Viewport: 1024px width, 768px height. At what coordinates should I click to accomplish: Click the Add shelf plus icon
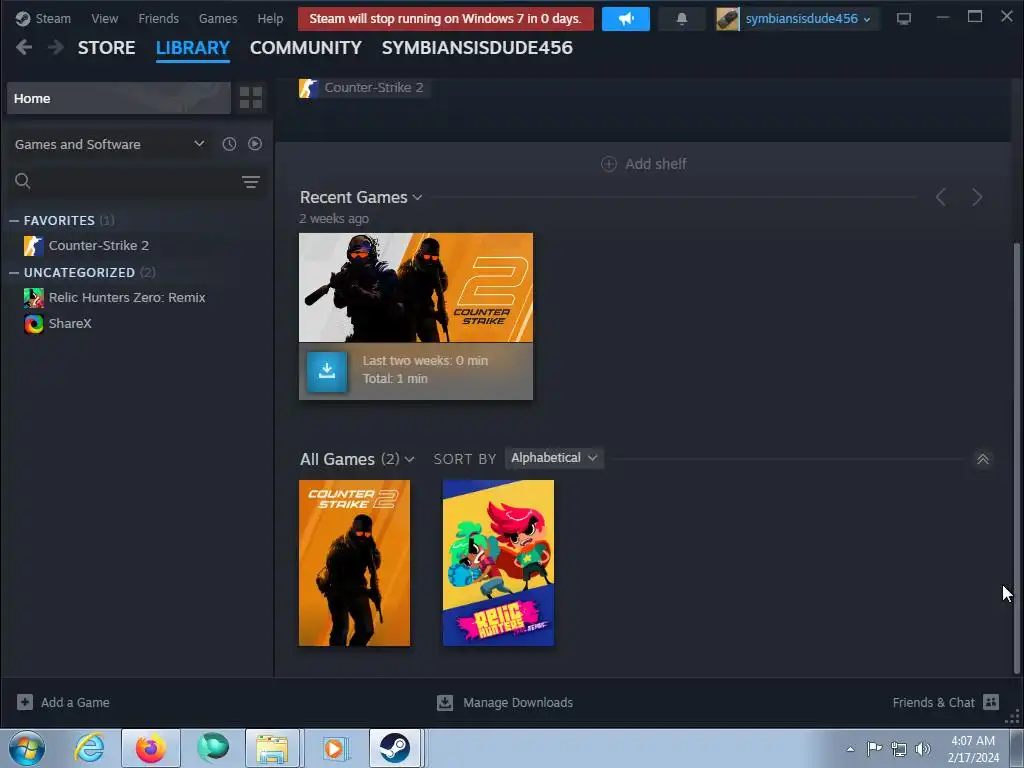609,164
